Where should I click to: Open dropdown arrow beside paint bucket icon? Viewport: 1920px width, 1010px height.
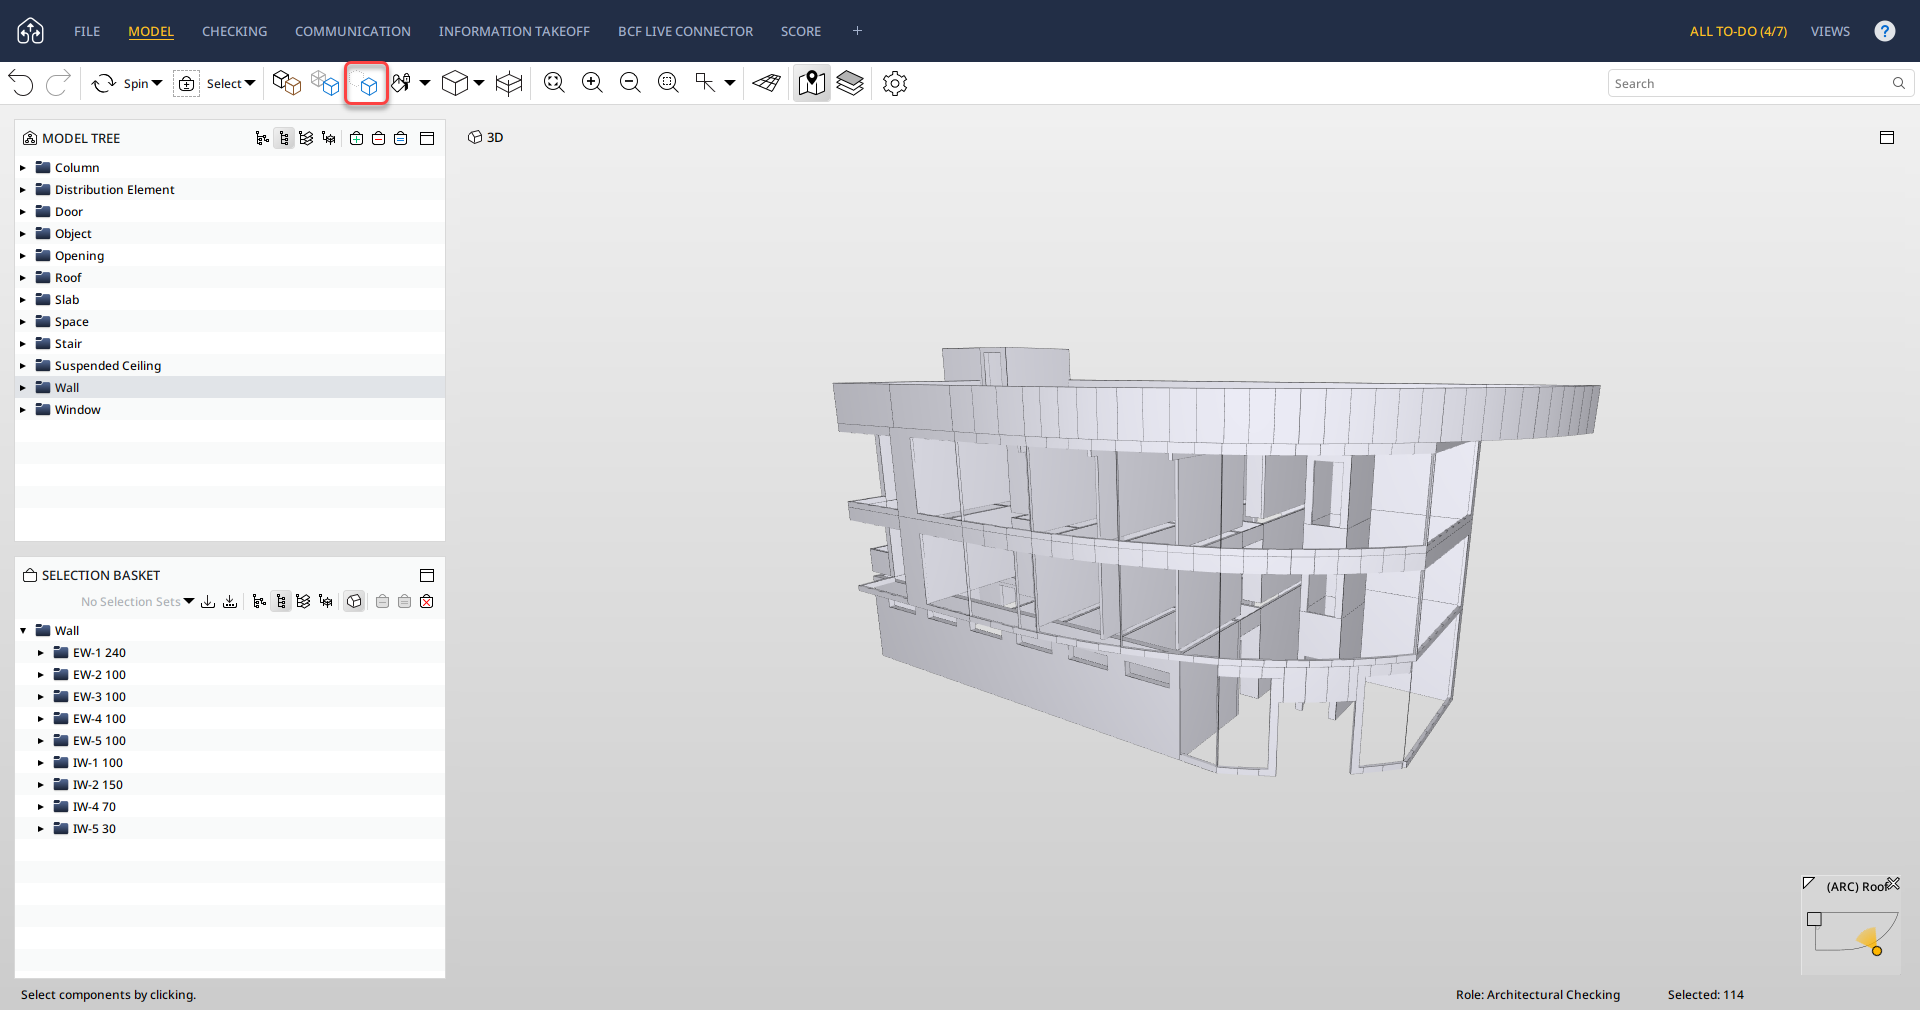(425, 83)
